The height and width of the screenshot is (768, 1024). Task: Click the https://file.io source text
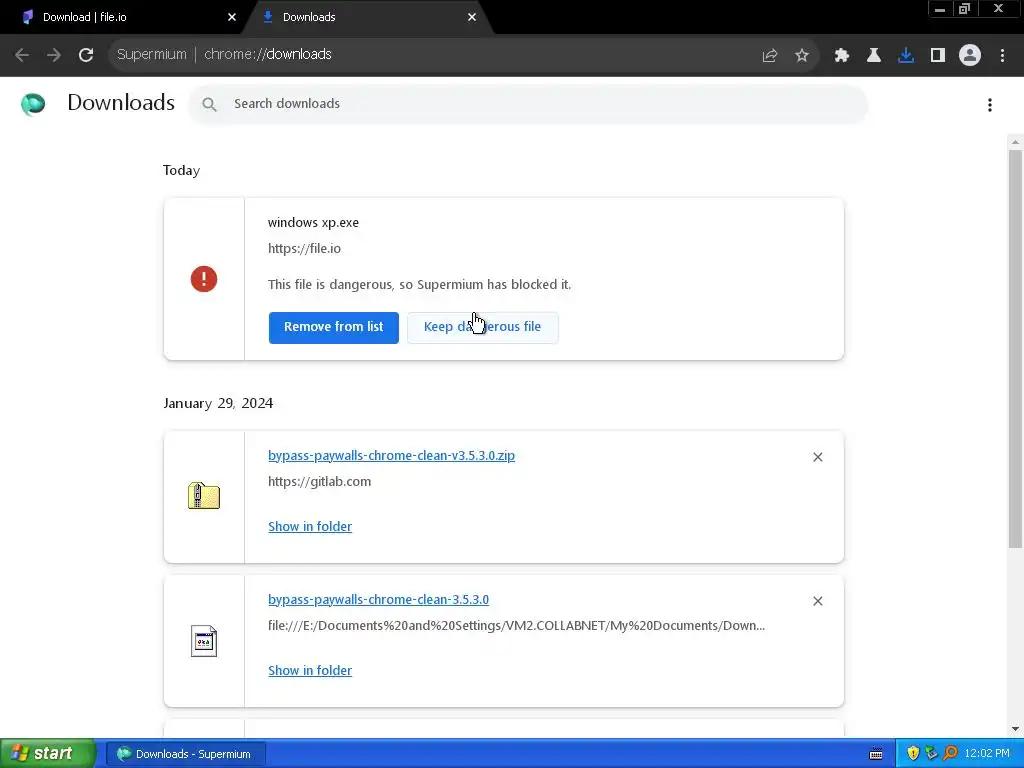[304, 248]
